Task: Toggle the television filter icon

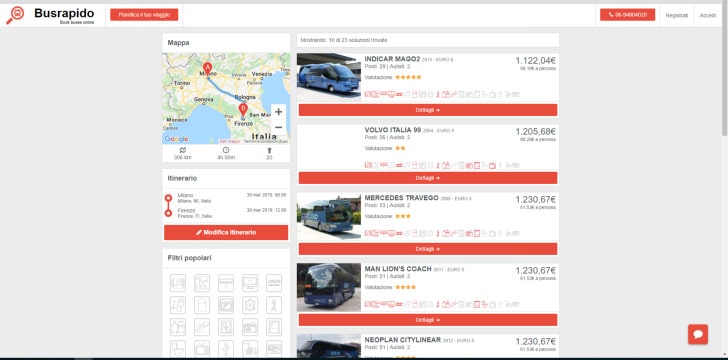Action: 202,348
